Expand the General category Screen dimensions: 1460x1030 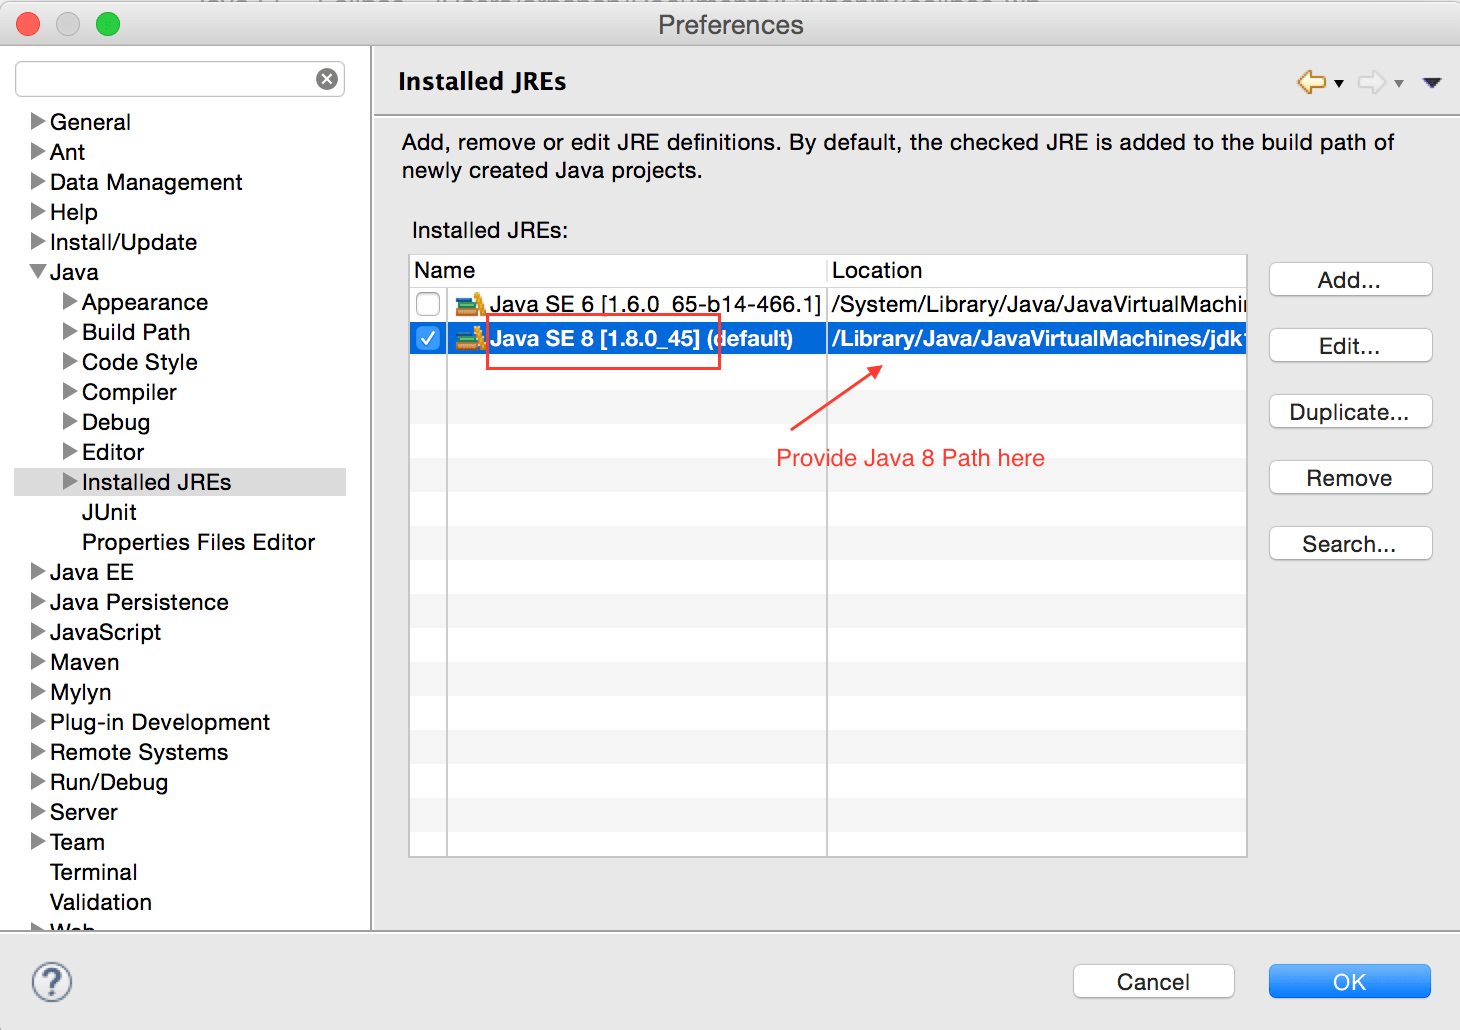pos(37,121)
